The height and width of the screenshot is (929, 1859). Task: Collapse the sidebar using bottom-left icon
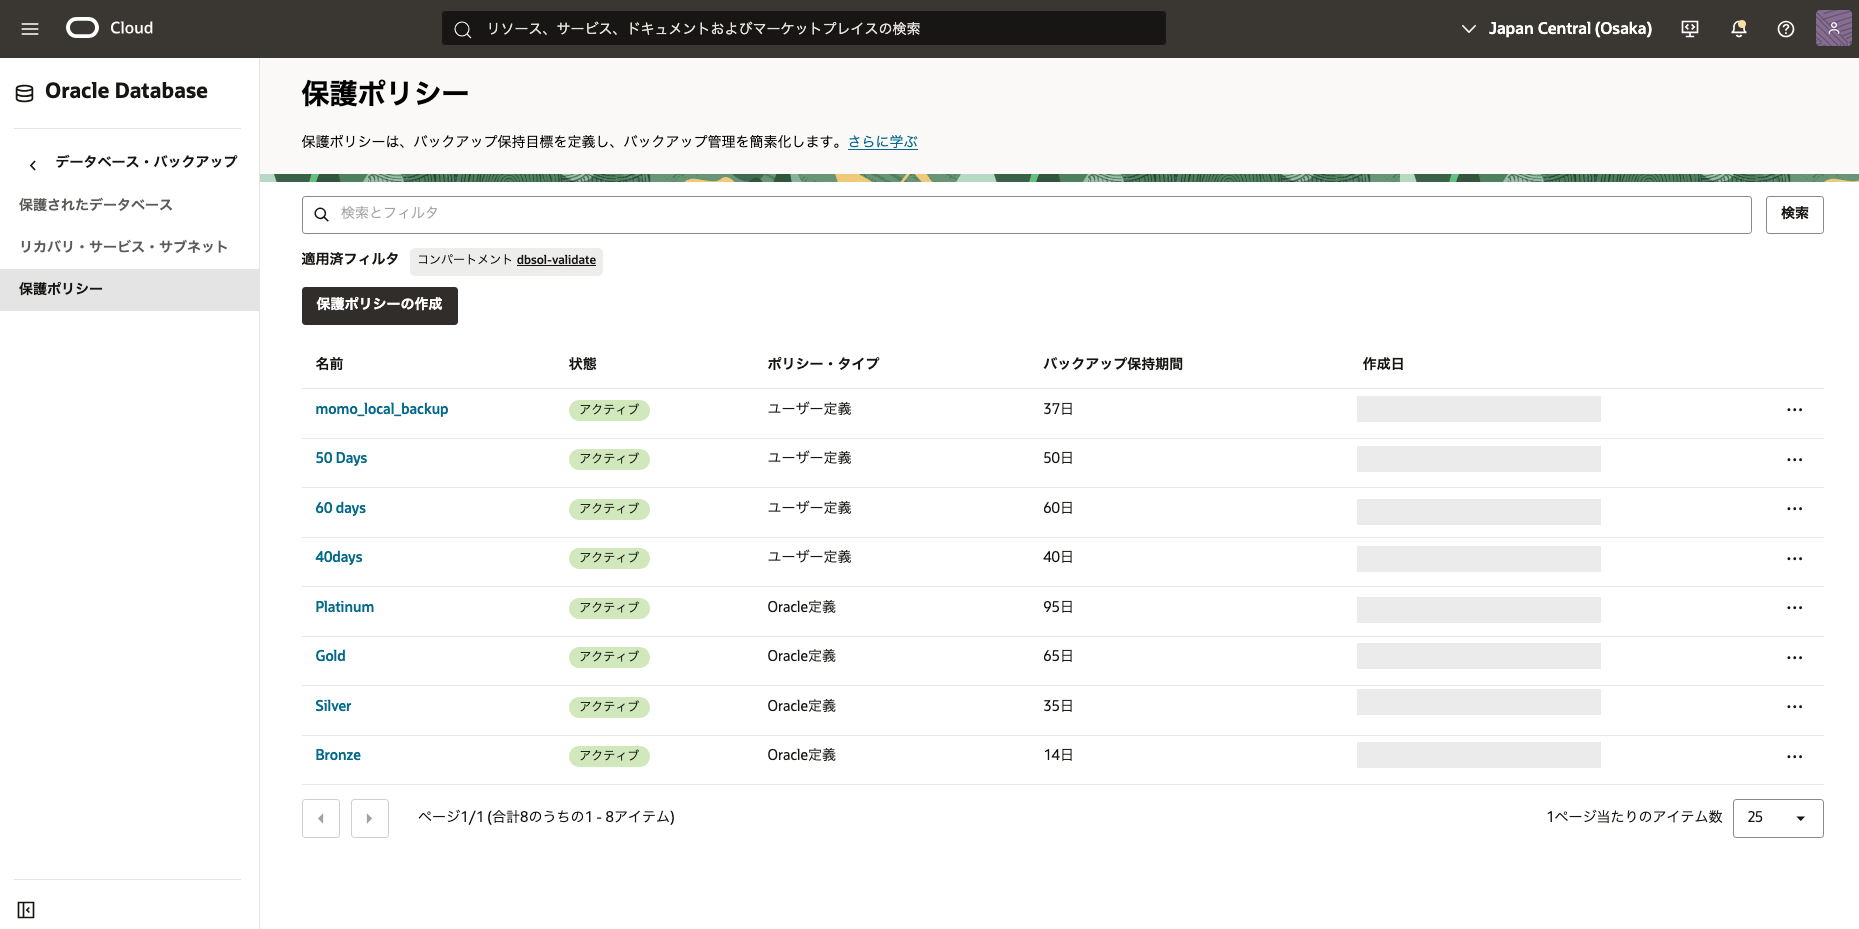pos(26,910)
